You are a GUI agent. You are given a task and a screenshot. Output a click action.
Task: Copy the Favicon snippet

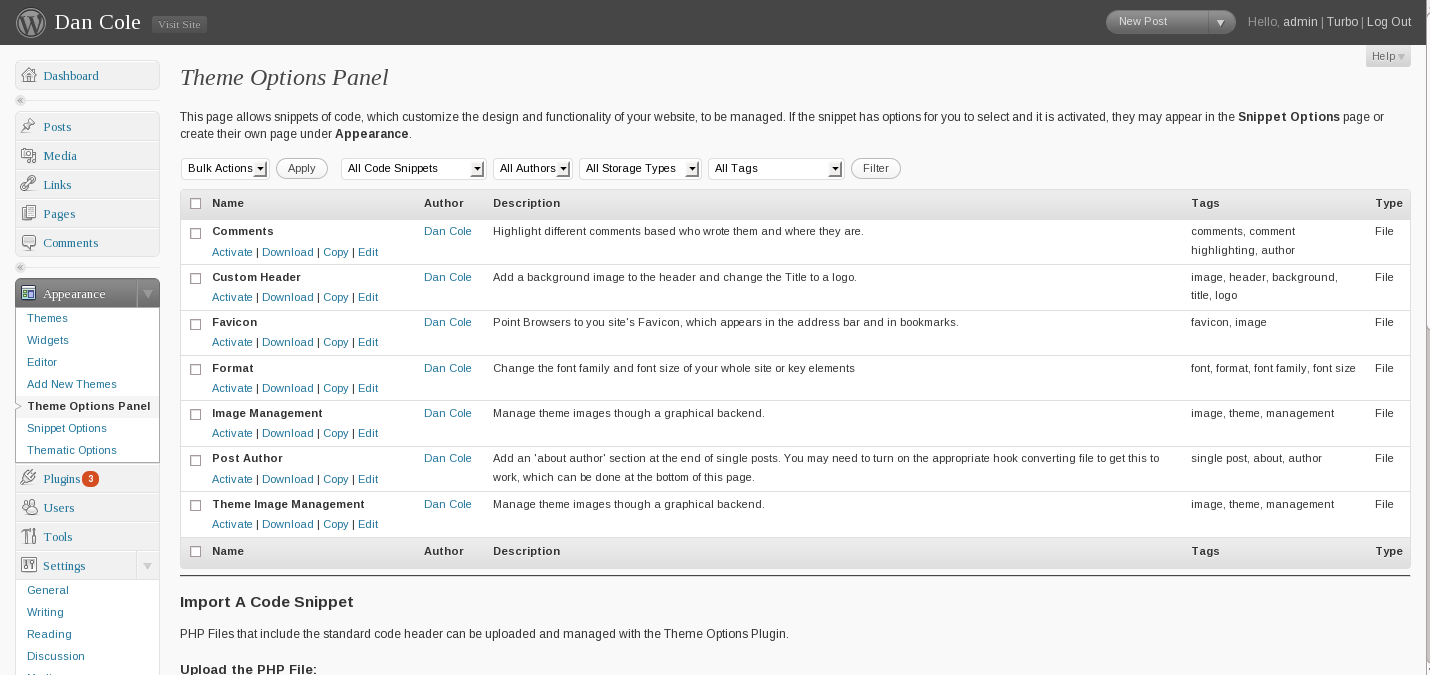tap(336, 342)
